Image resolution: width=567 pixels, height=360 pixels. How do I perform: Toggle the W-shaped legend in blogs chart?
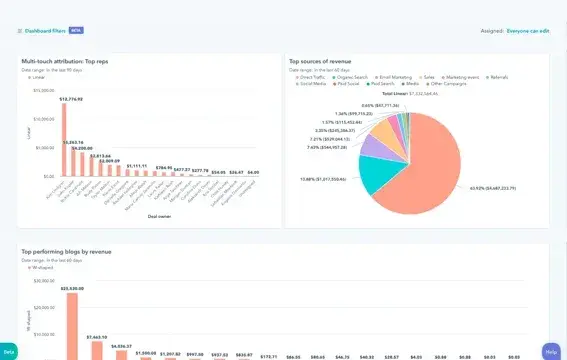(x=40, y=268)
